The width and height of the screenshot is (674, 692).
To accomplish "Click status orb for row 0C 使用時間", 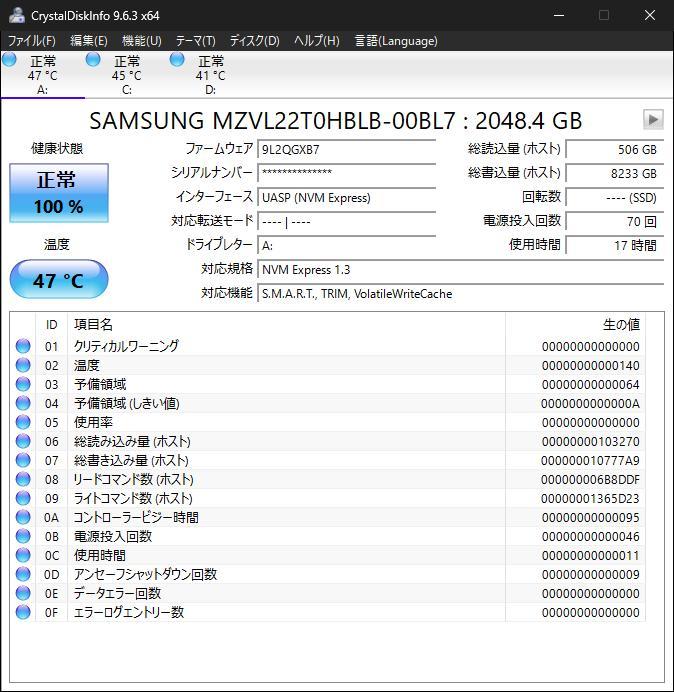I will click(23, 555).
